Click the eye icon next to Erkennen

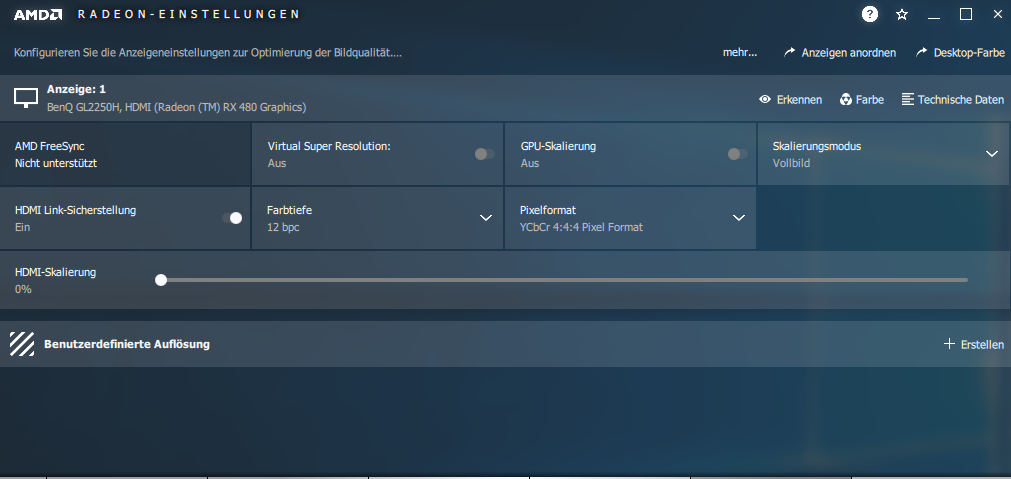point(765,99)
